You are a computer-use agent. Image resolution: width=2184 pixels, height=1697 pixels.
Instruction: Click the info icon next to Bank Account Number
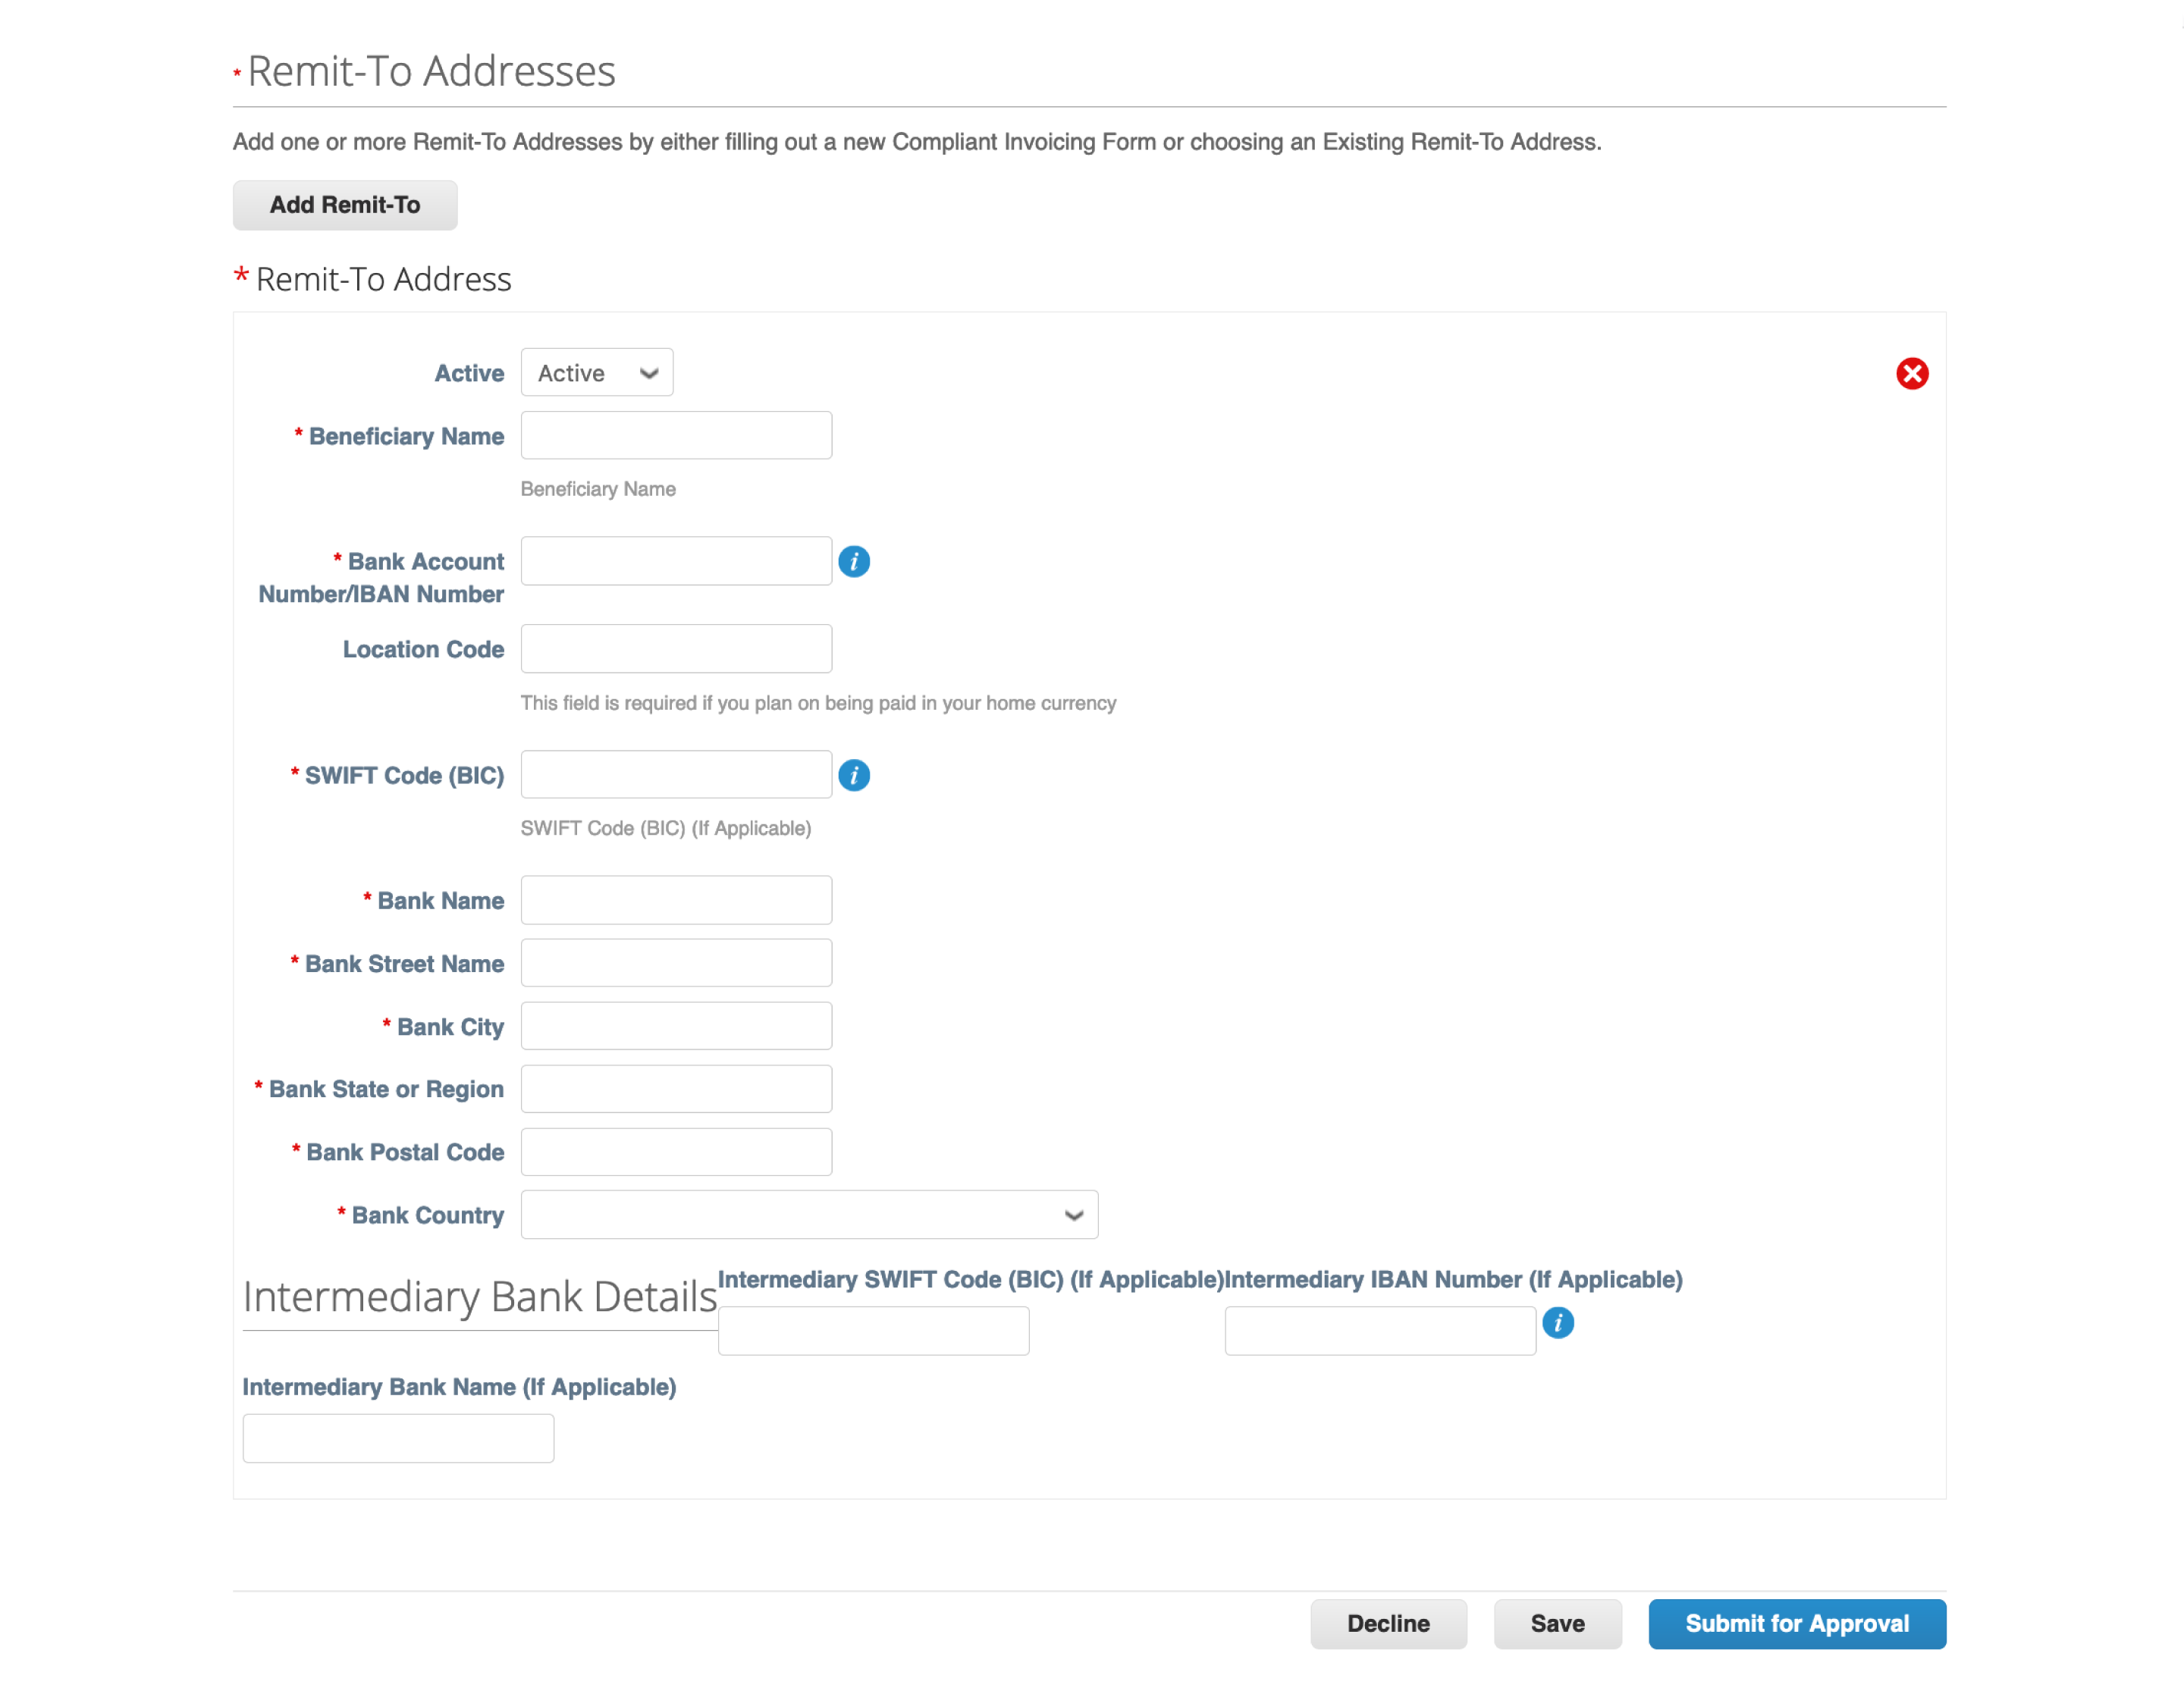click(852, 562)
